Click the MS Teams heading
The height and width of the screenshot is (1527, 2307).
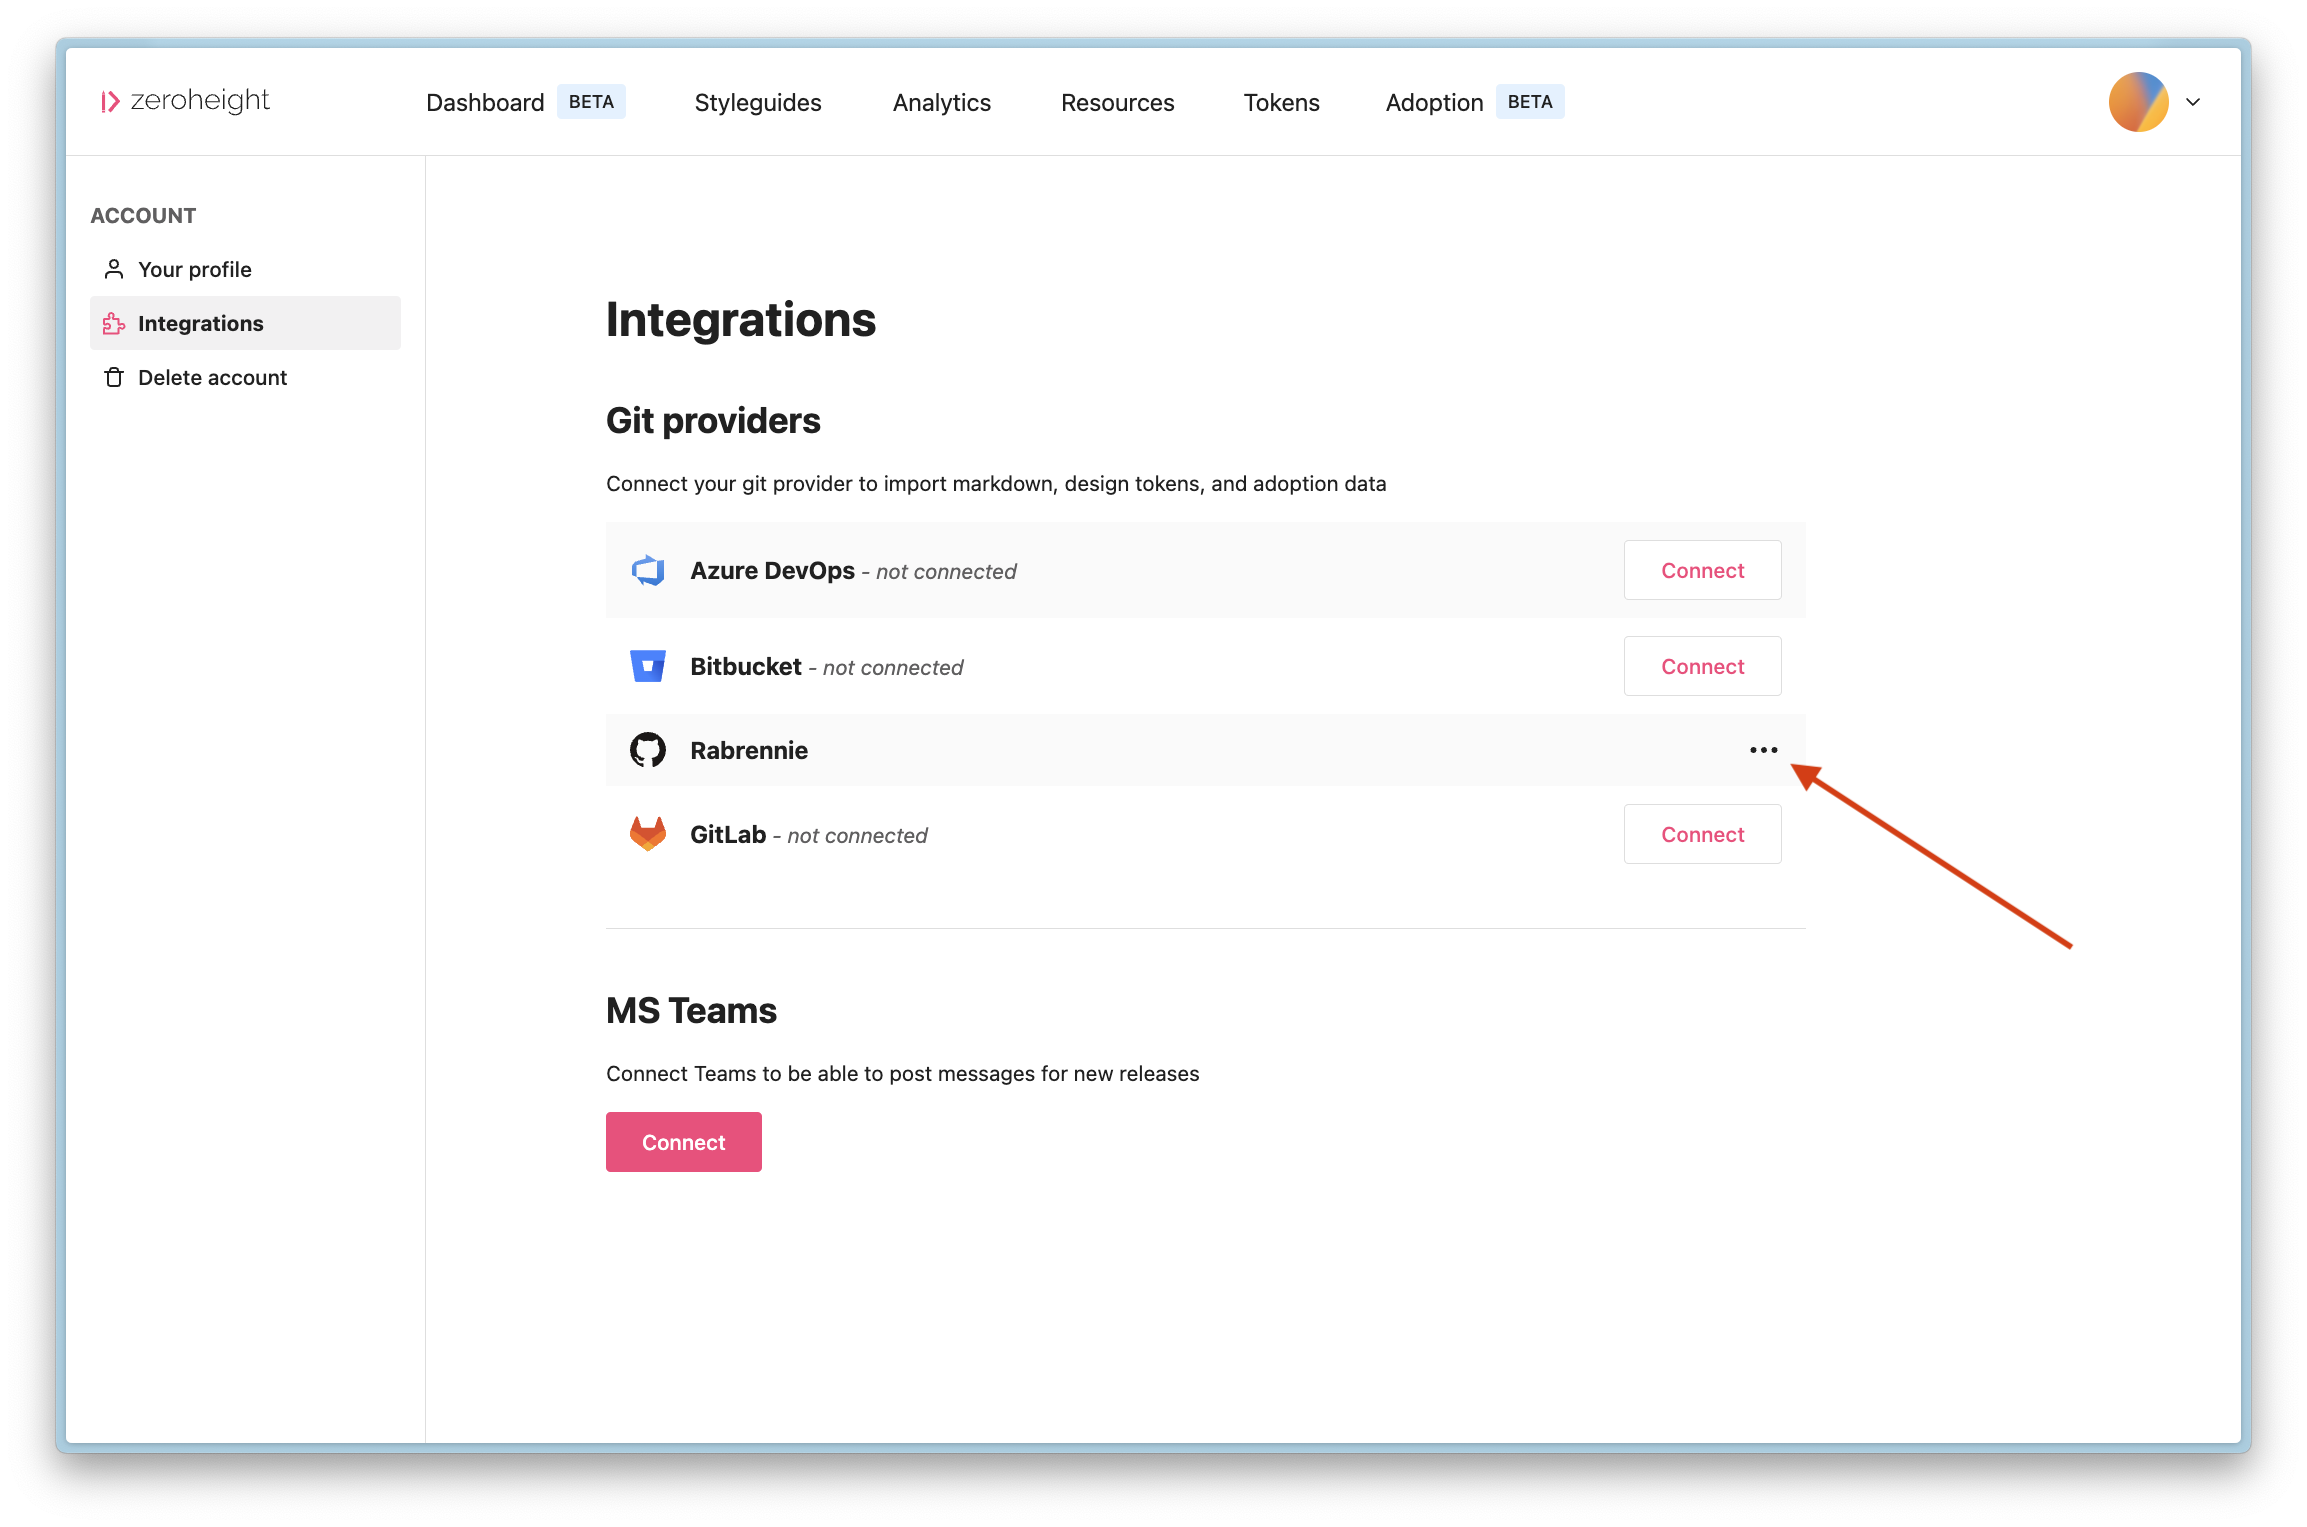point(691,1010)
